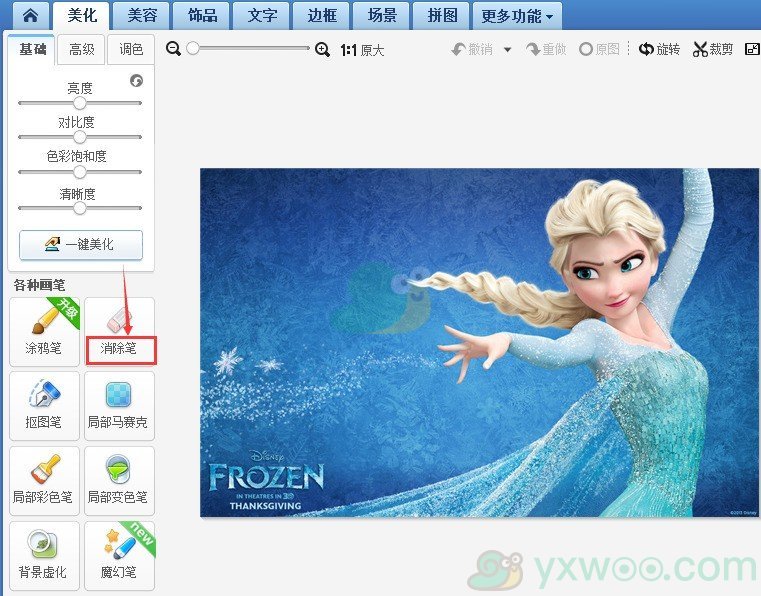761x596 pixels.
Task: Switch to the 高级 adjustments subtab
Action: pos(82,49)
